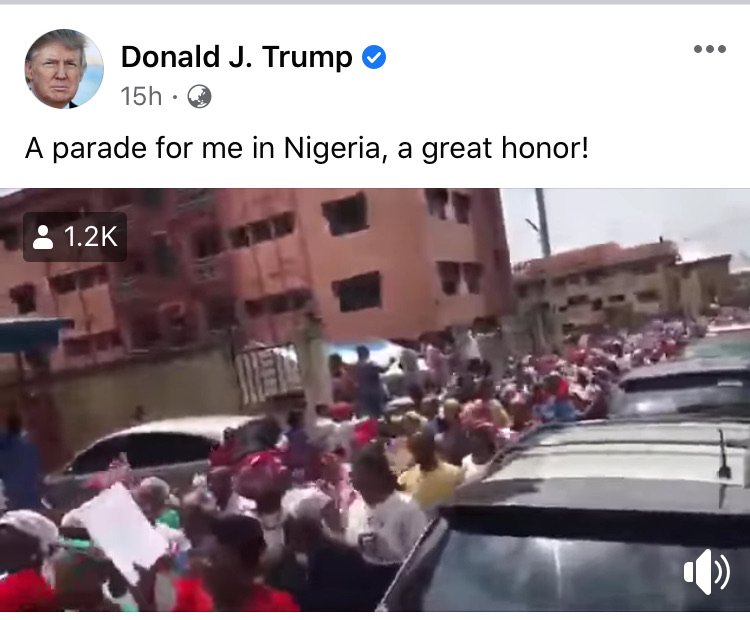Open the three-dot post options menu
This screenshot has width=750, height=620.
click(710, 49)
